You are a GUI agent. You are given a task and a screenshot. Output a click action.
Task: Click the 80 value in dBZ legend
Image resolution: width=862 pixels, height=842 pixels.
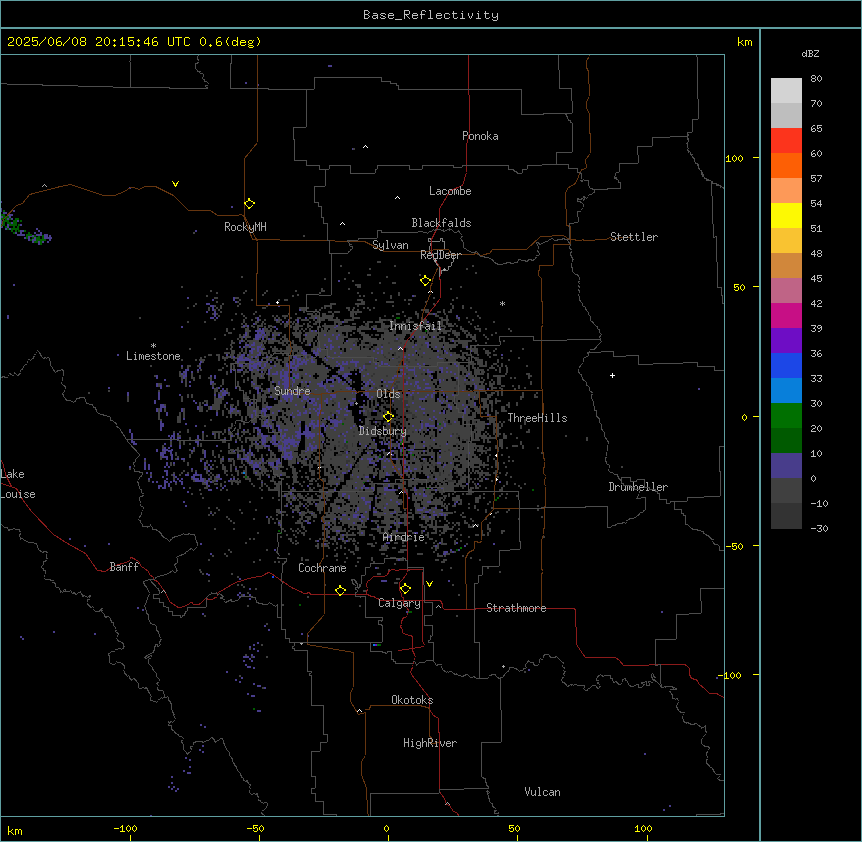pos(816,79)
